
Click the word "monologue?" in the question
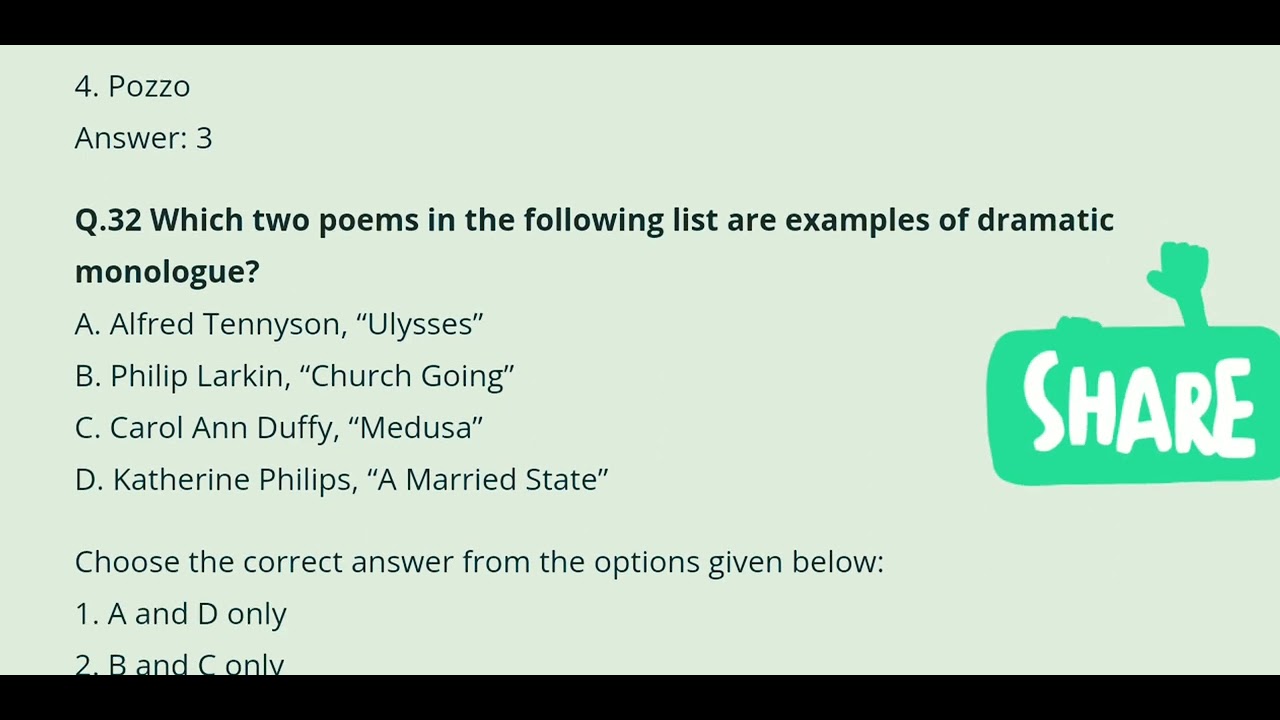coord(167,272)
